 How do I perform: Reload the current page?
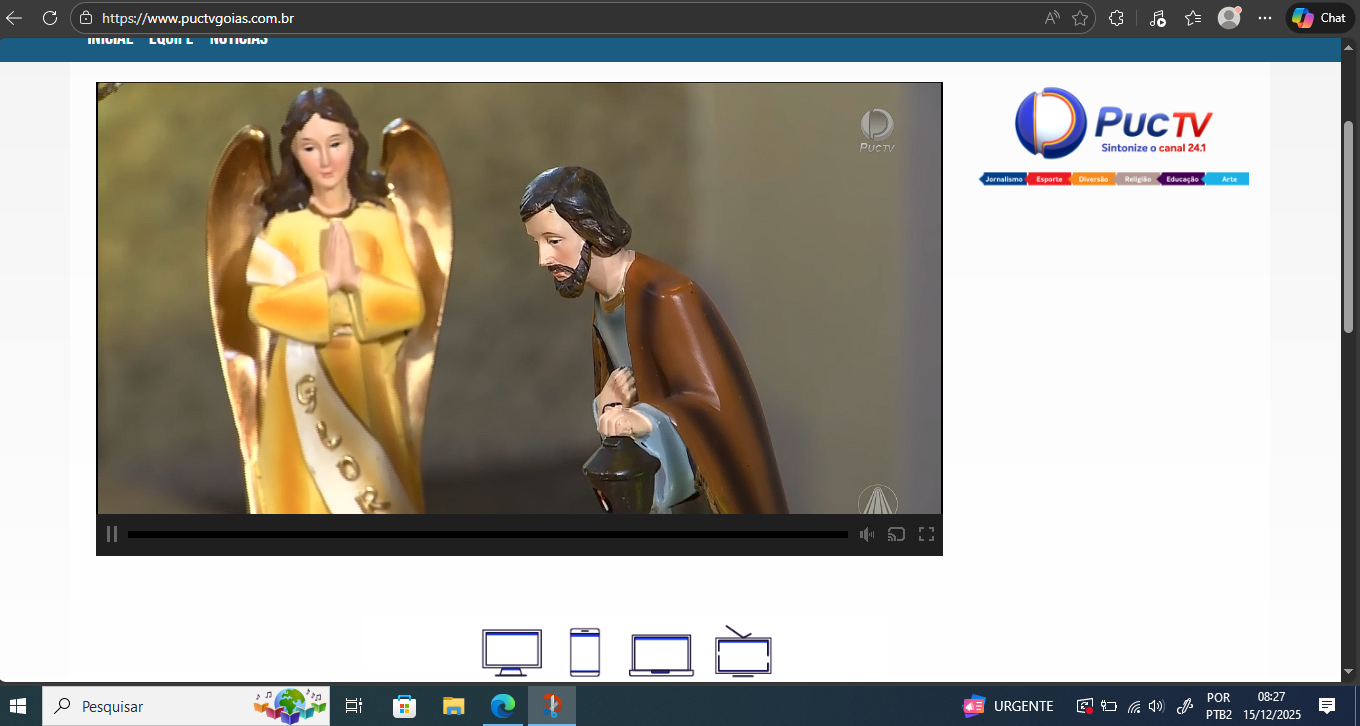coord(50,18)
